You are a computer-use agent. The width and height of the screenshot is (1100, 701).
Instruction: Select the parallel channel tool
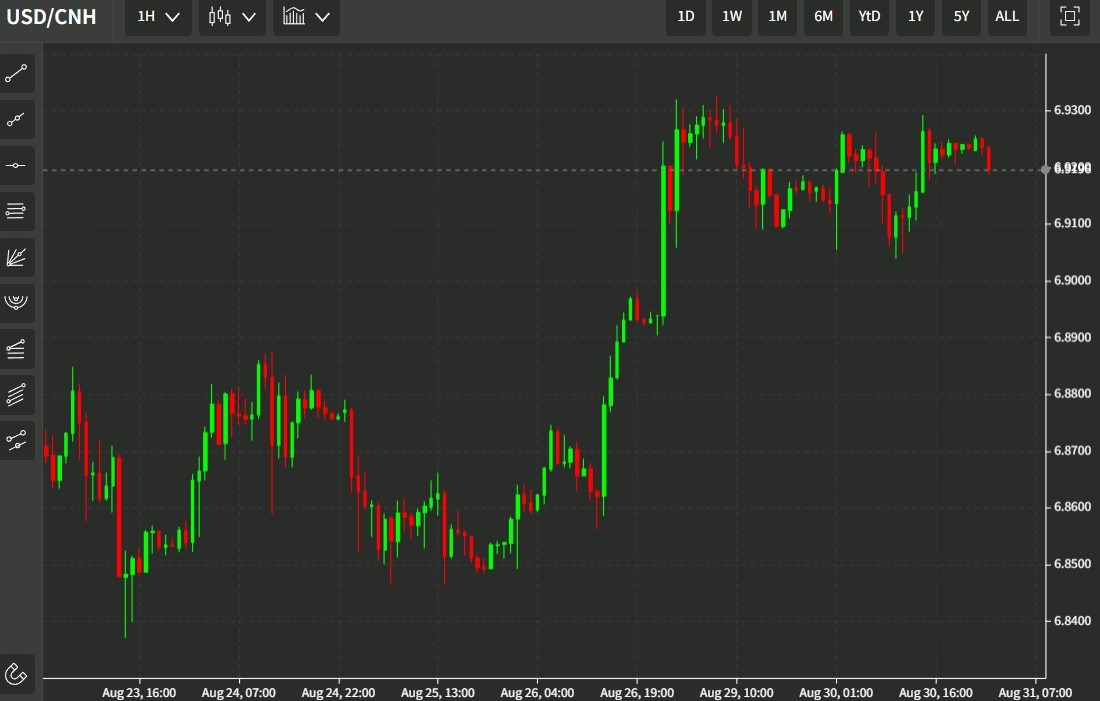click(16, 395)
